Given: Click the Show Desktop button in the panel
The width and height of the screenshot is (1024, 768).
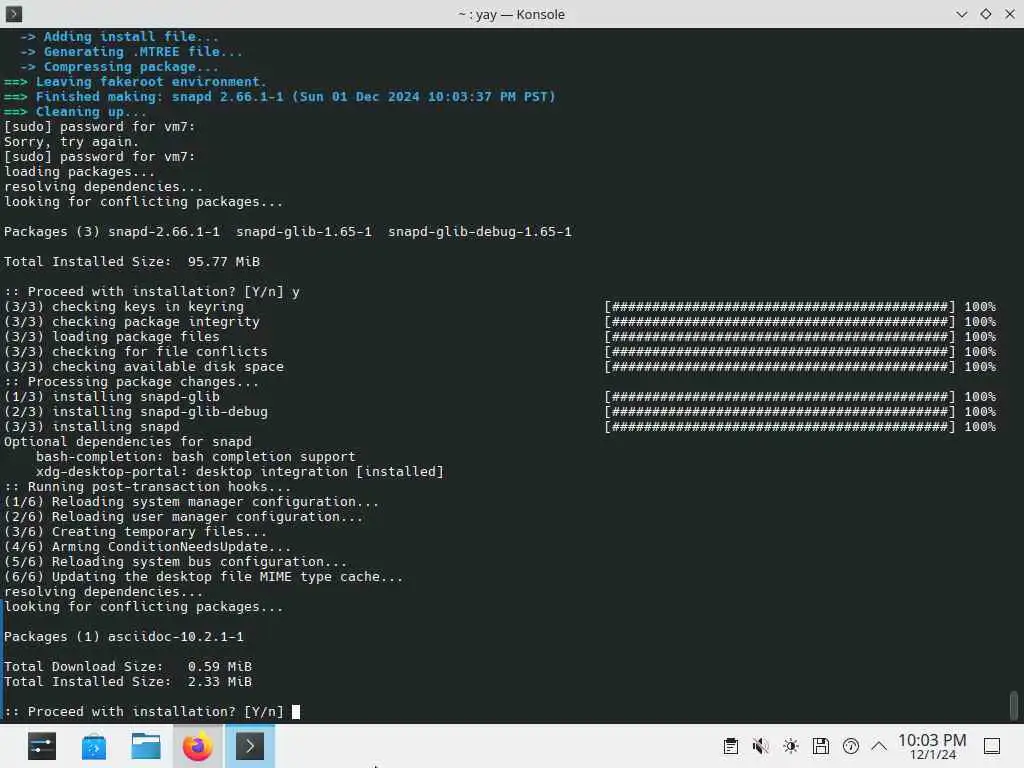Looking at the screenshot, I should pyautogui.click(x=992, y=746).
